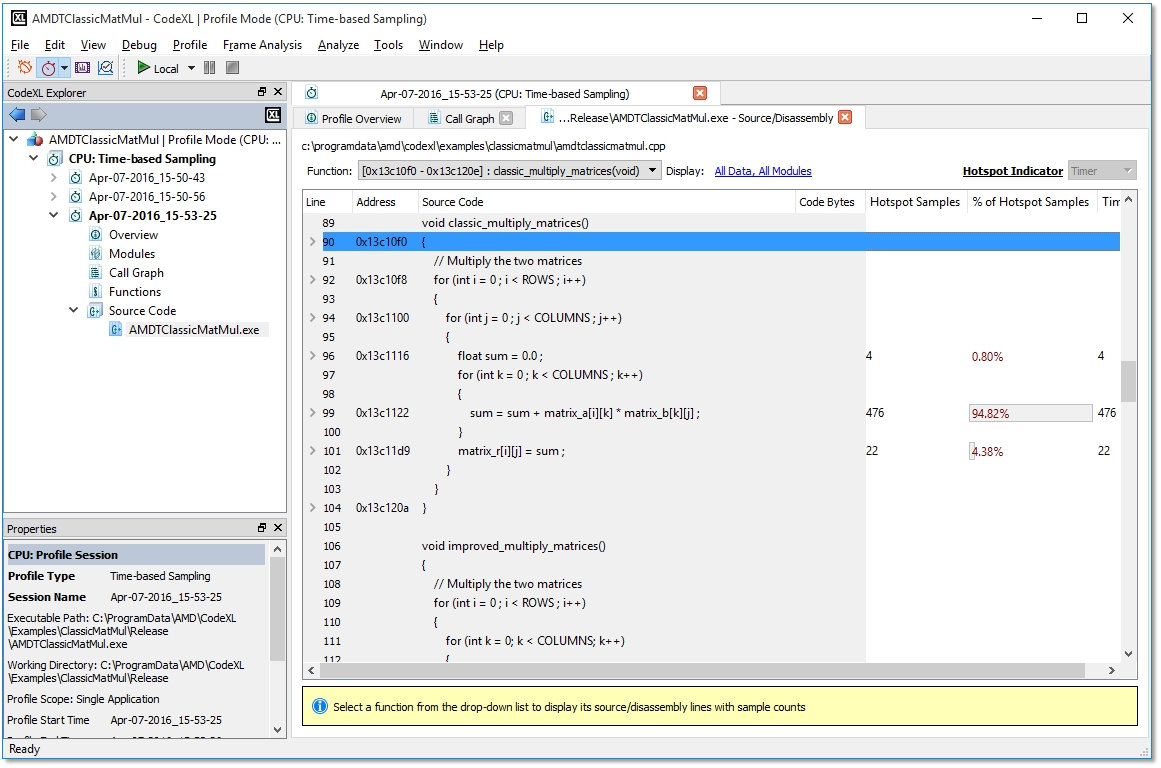This screenshot has height=768, width=1161.
Task: Open Profile mode type dropdown arrow
Action: [x=64, y=68]
